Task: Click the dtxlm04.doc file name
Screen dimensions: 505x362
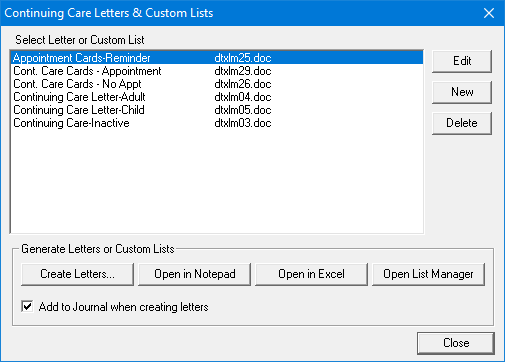Action: coord(243,97)
